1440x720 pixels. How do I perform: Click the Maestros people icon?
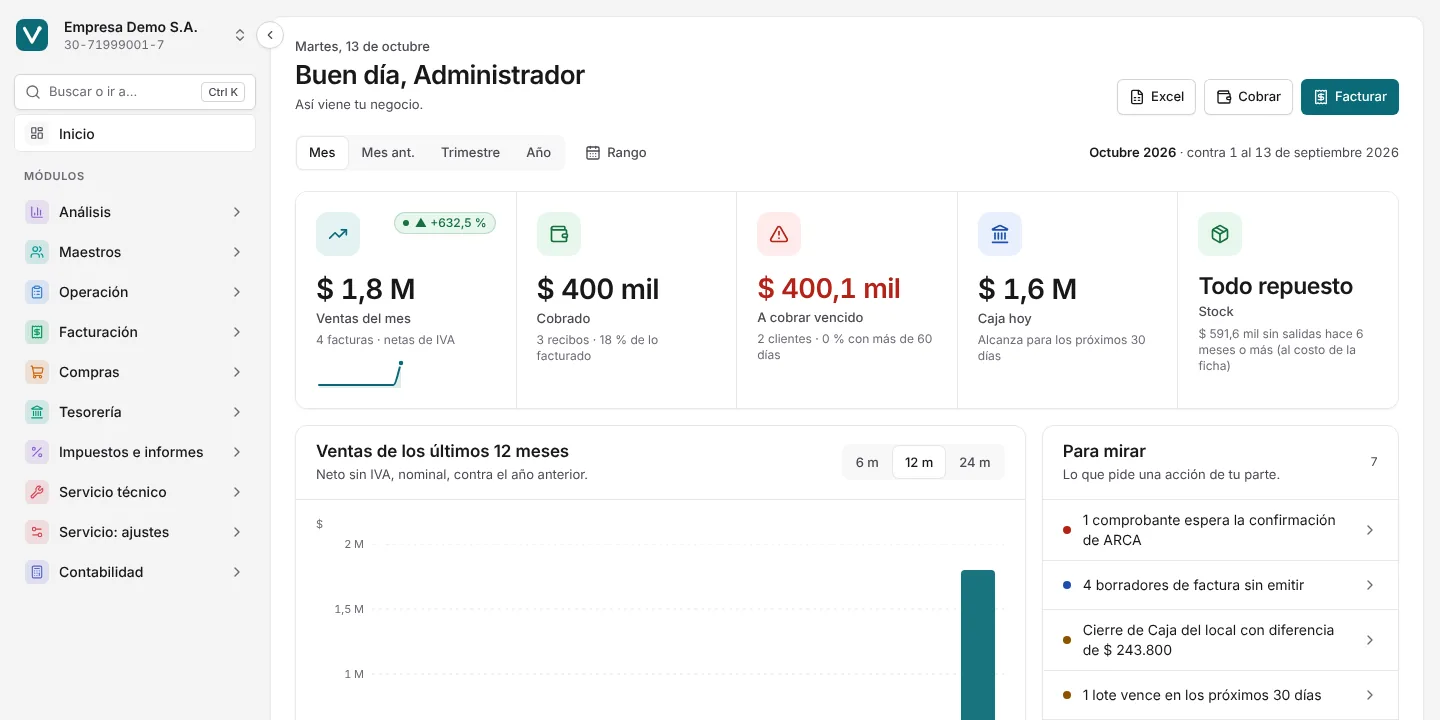tap(37, 252)
